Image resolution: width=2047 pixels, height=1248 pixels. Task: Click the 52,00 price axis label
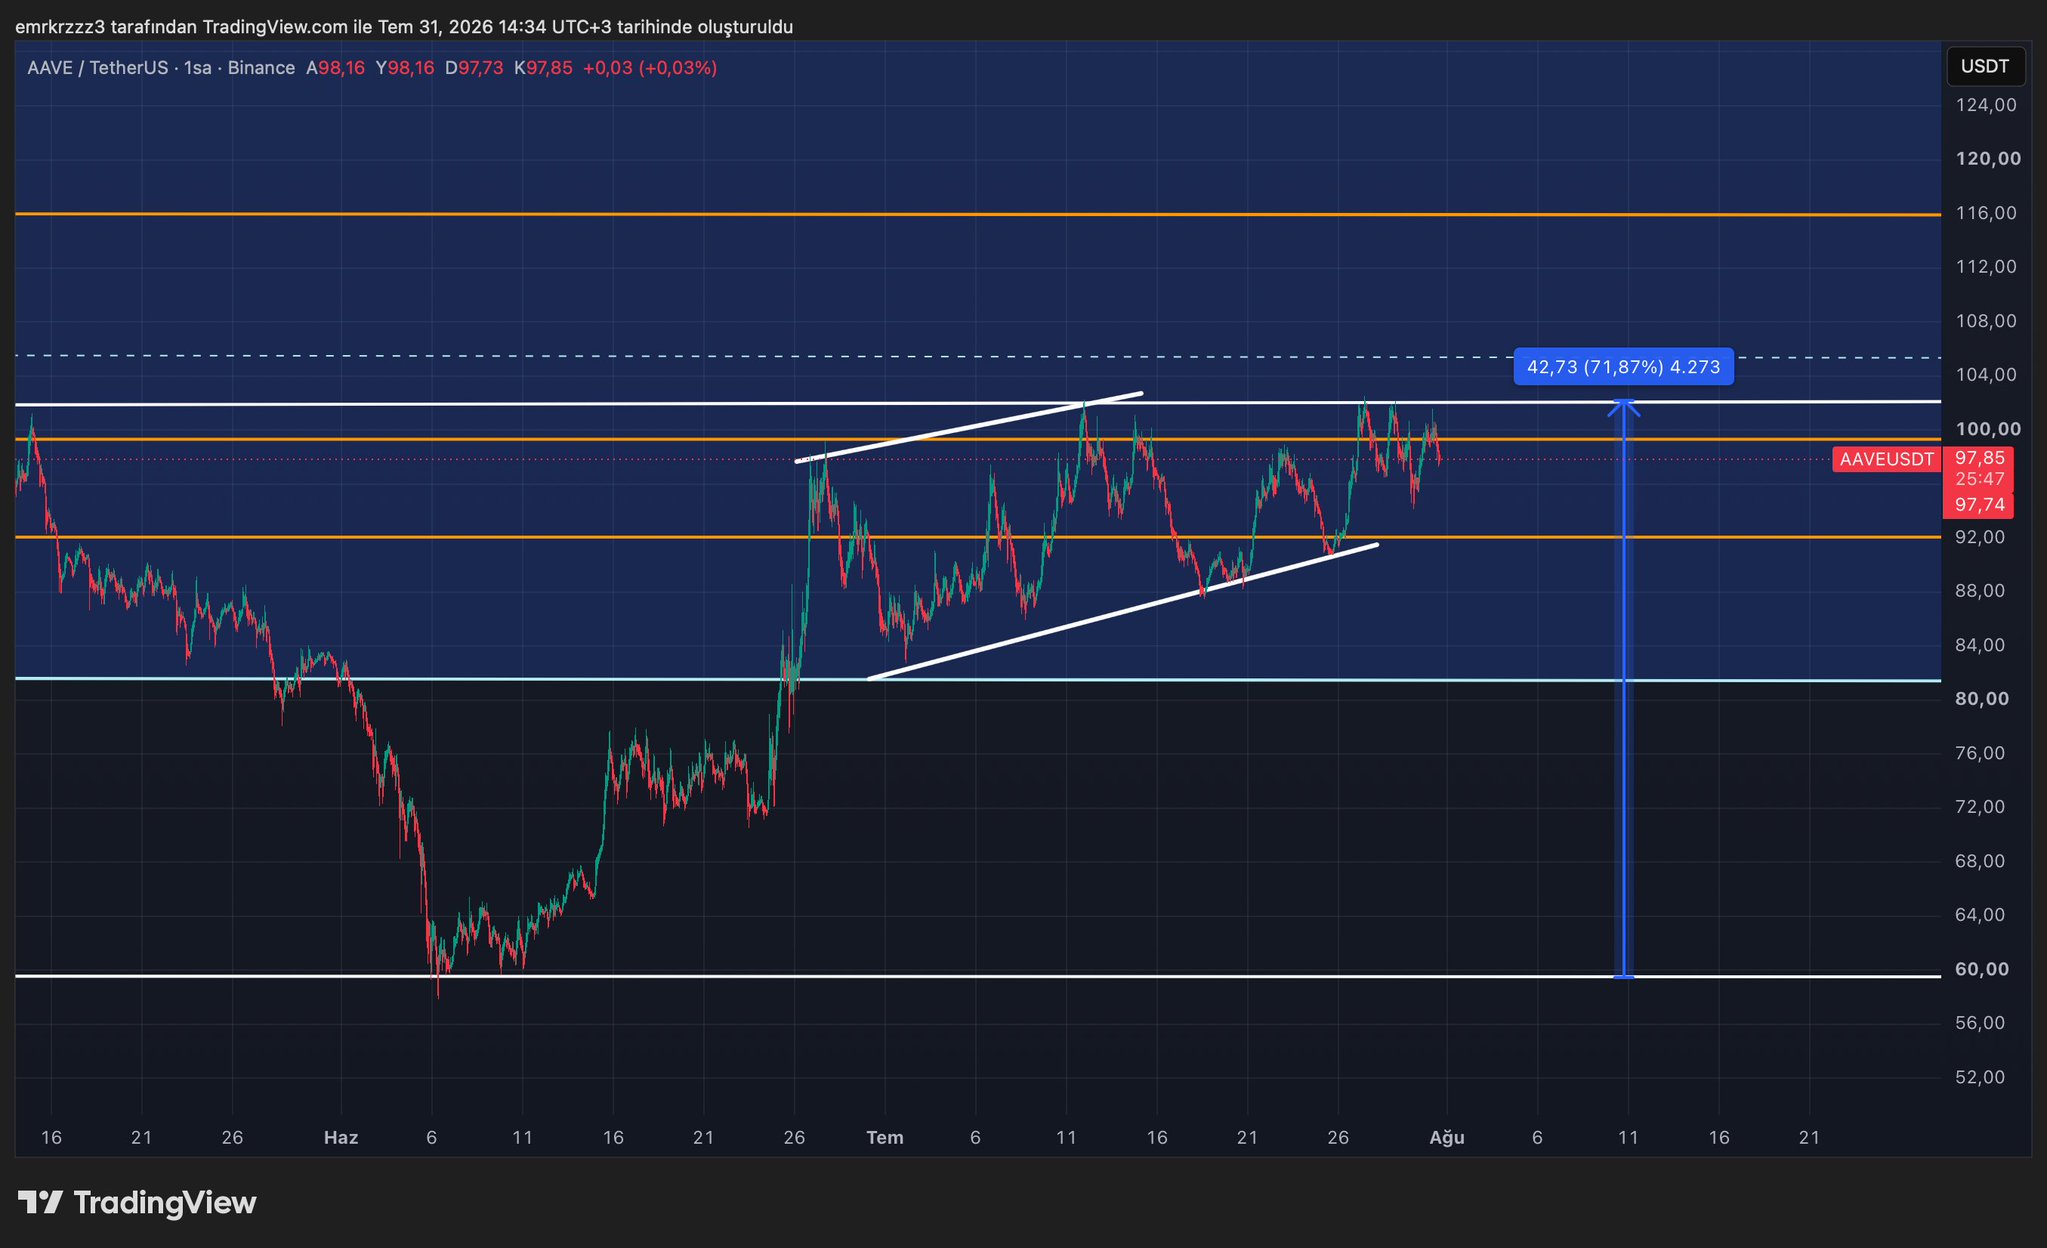tap(1980, 1077)
